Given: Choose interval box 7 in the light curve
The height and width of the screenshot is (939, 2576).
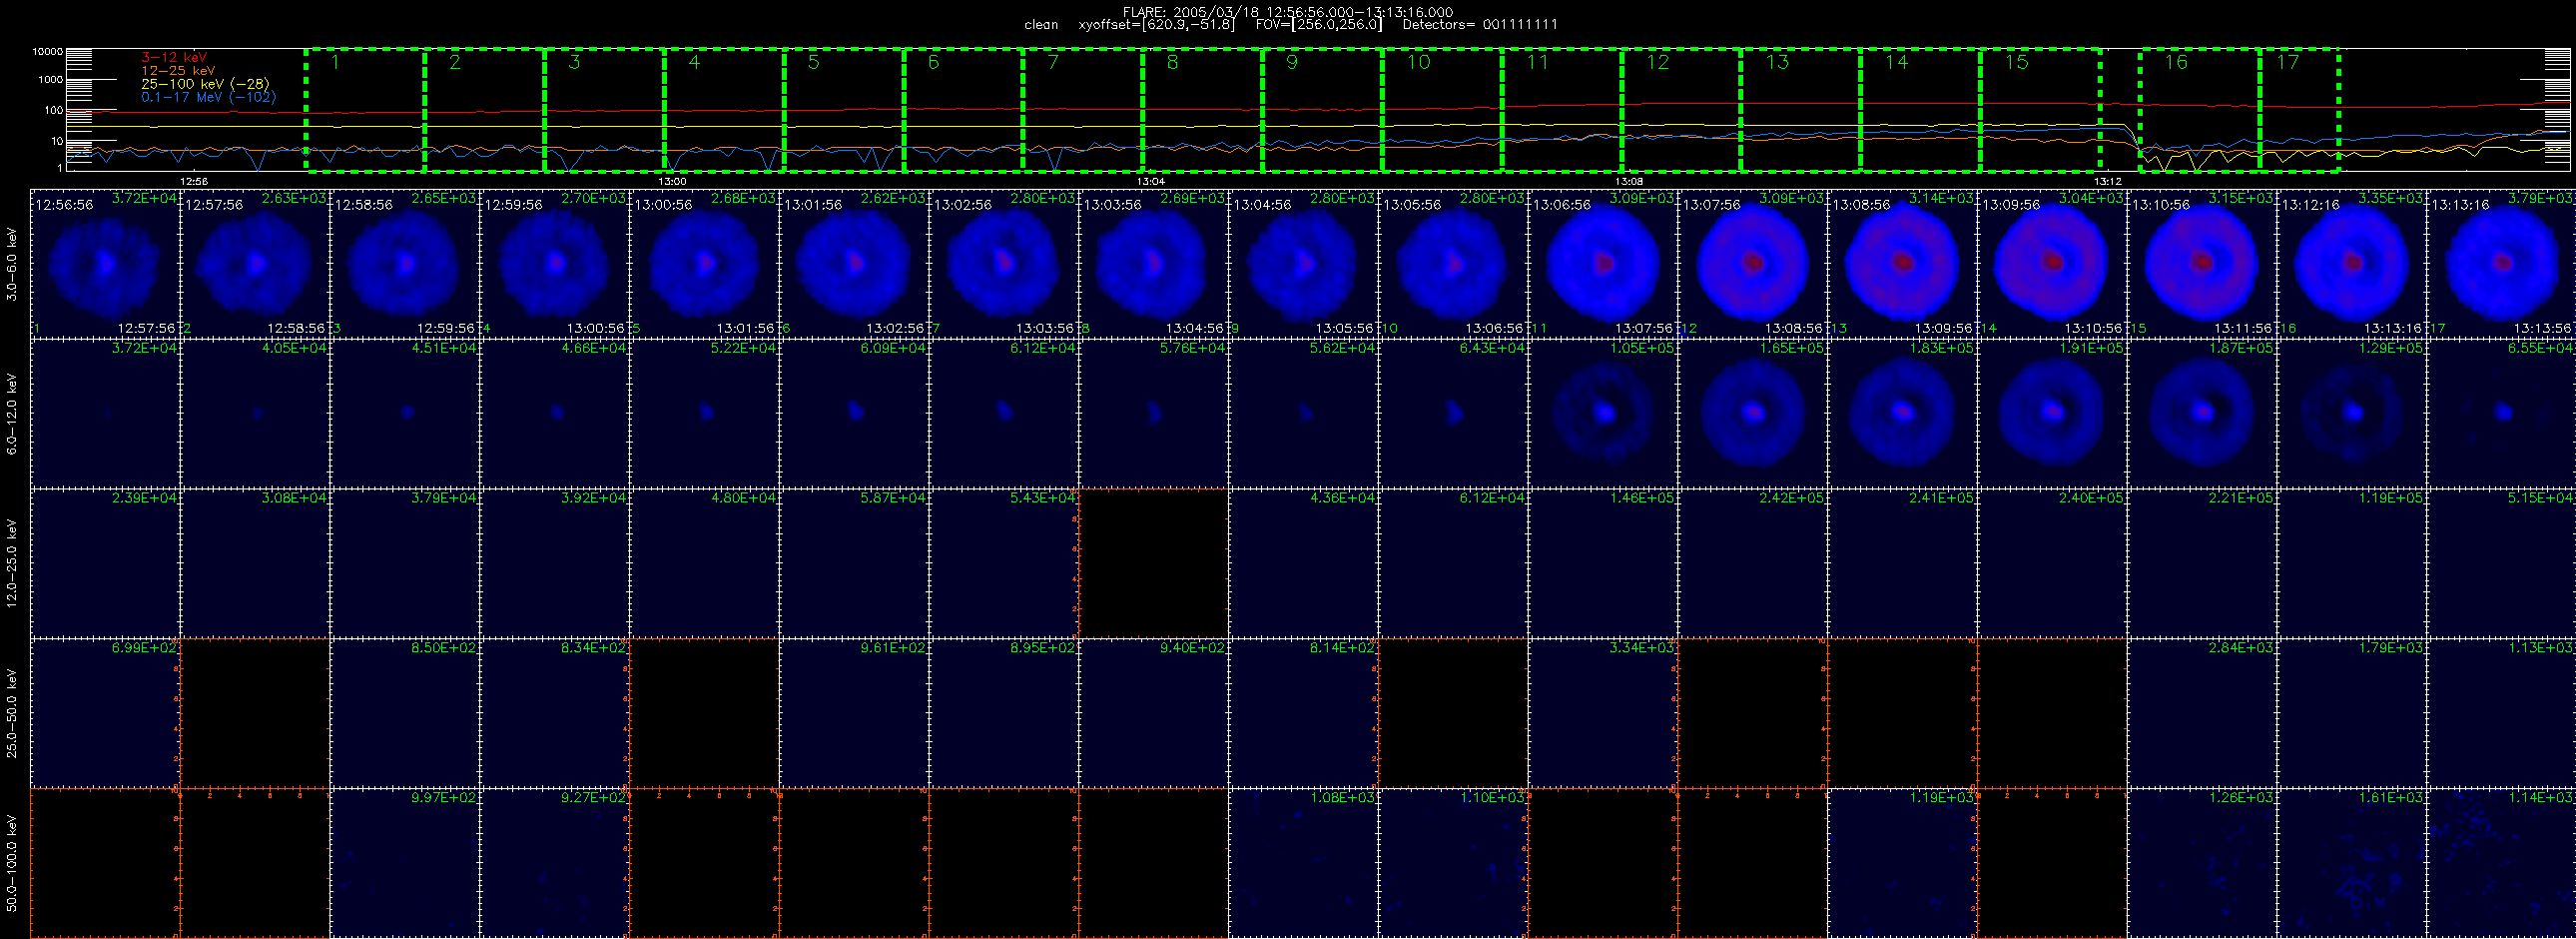Looking at the screenshot, I should 1083,109.
